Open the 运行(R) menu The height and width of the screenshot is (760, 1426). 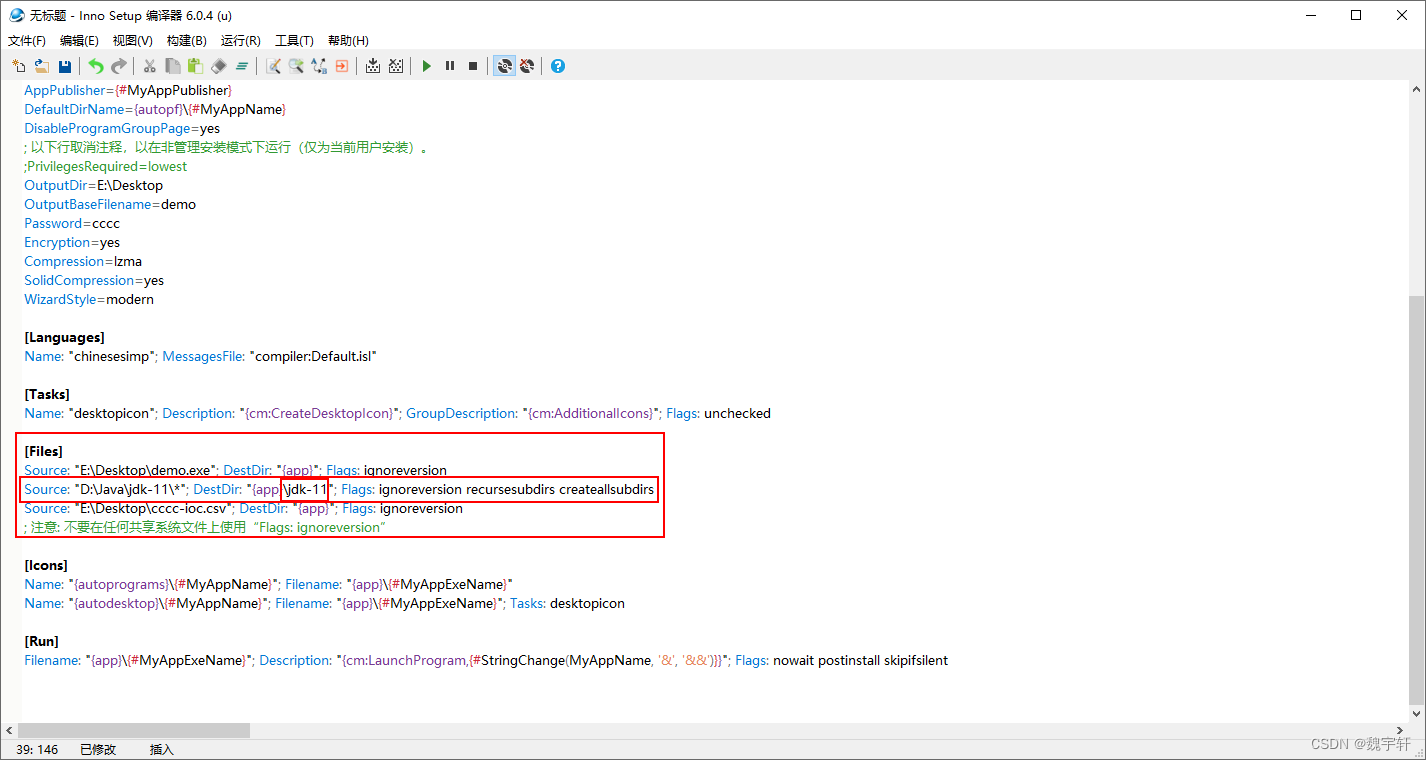[x=240, y=40]
